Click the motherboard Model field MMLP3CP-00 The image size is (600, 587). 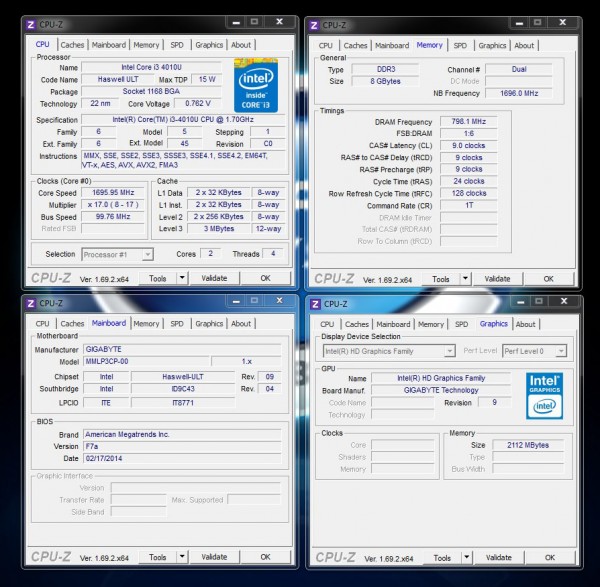pyautogui.click(x=146, y=361)
